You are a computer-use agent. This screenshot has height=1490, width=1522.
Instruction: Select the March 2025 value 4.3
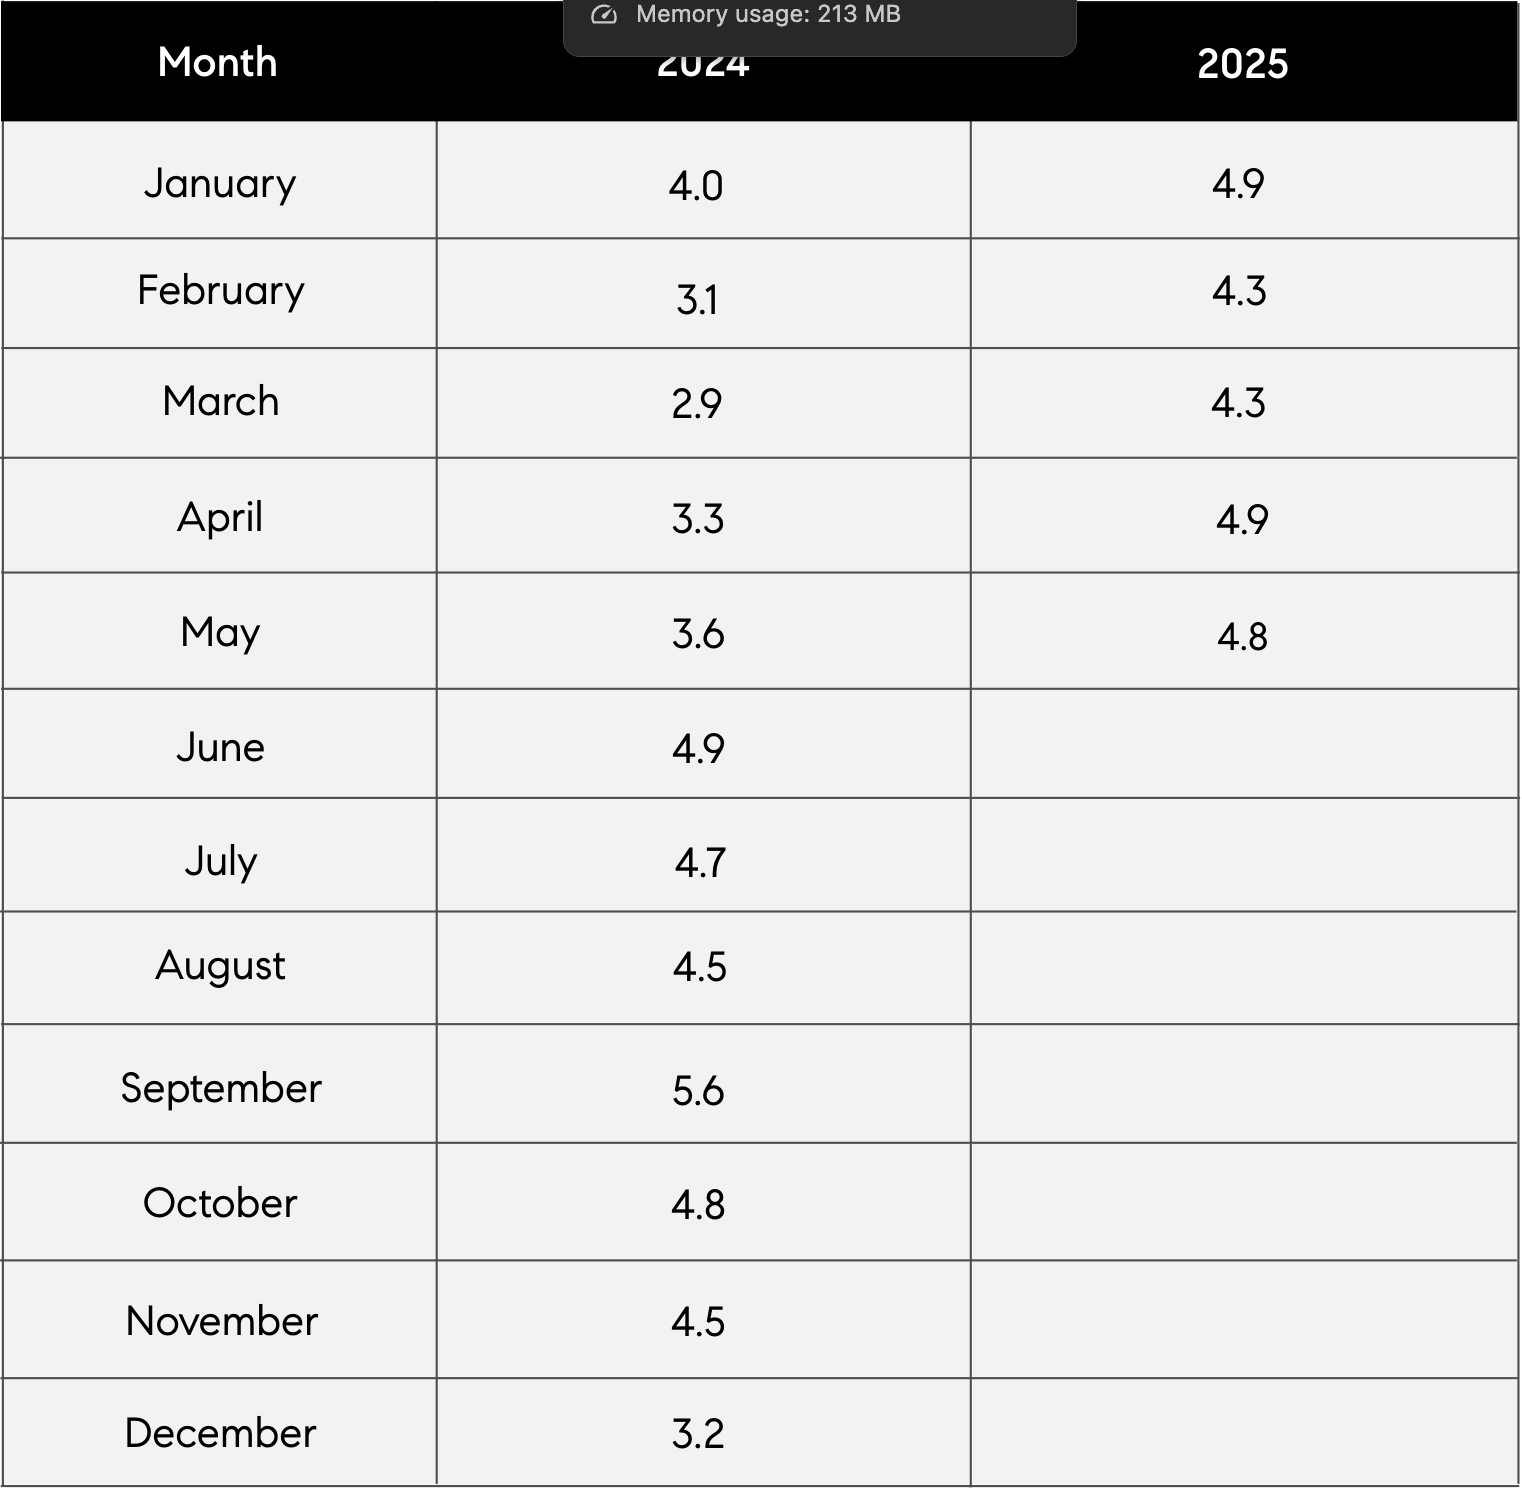1238,403
